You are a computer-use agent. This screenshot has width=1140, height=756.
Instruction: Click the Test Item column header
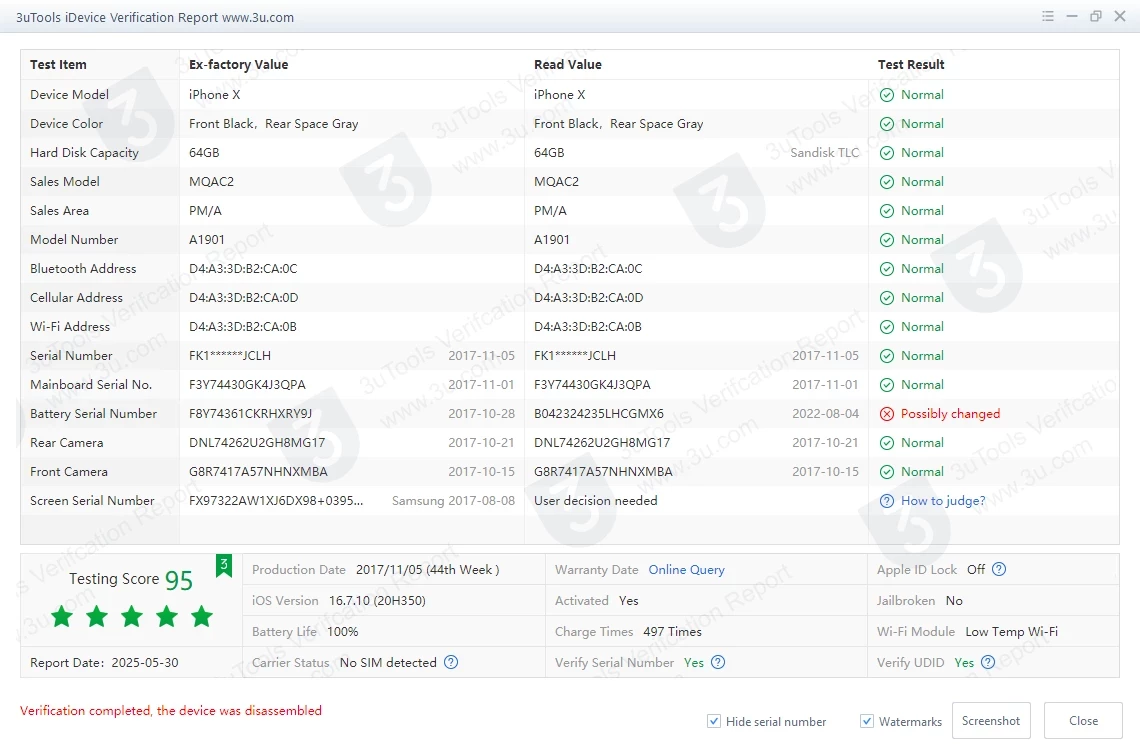(x=58, y=65)
